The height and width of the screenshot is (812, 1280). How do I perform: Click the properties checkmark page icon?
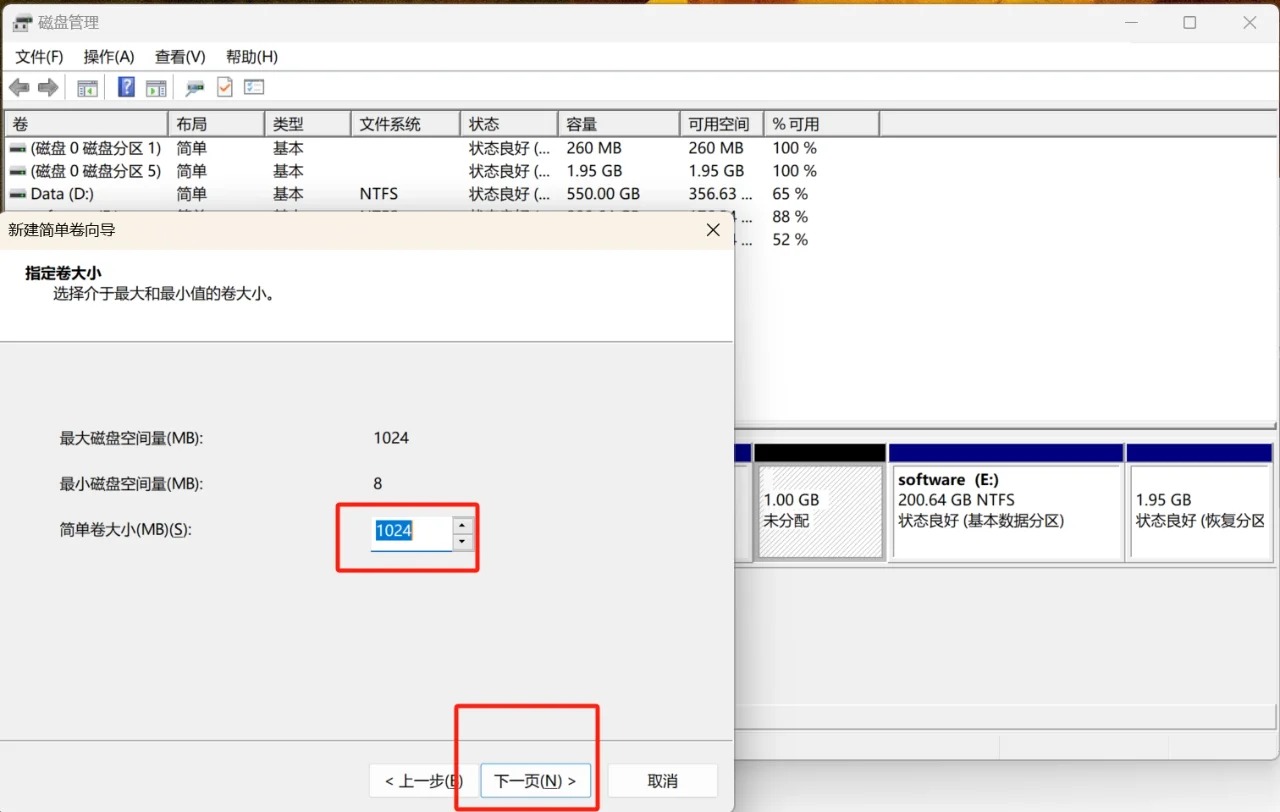(225, 88)
